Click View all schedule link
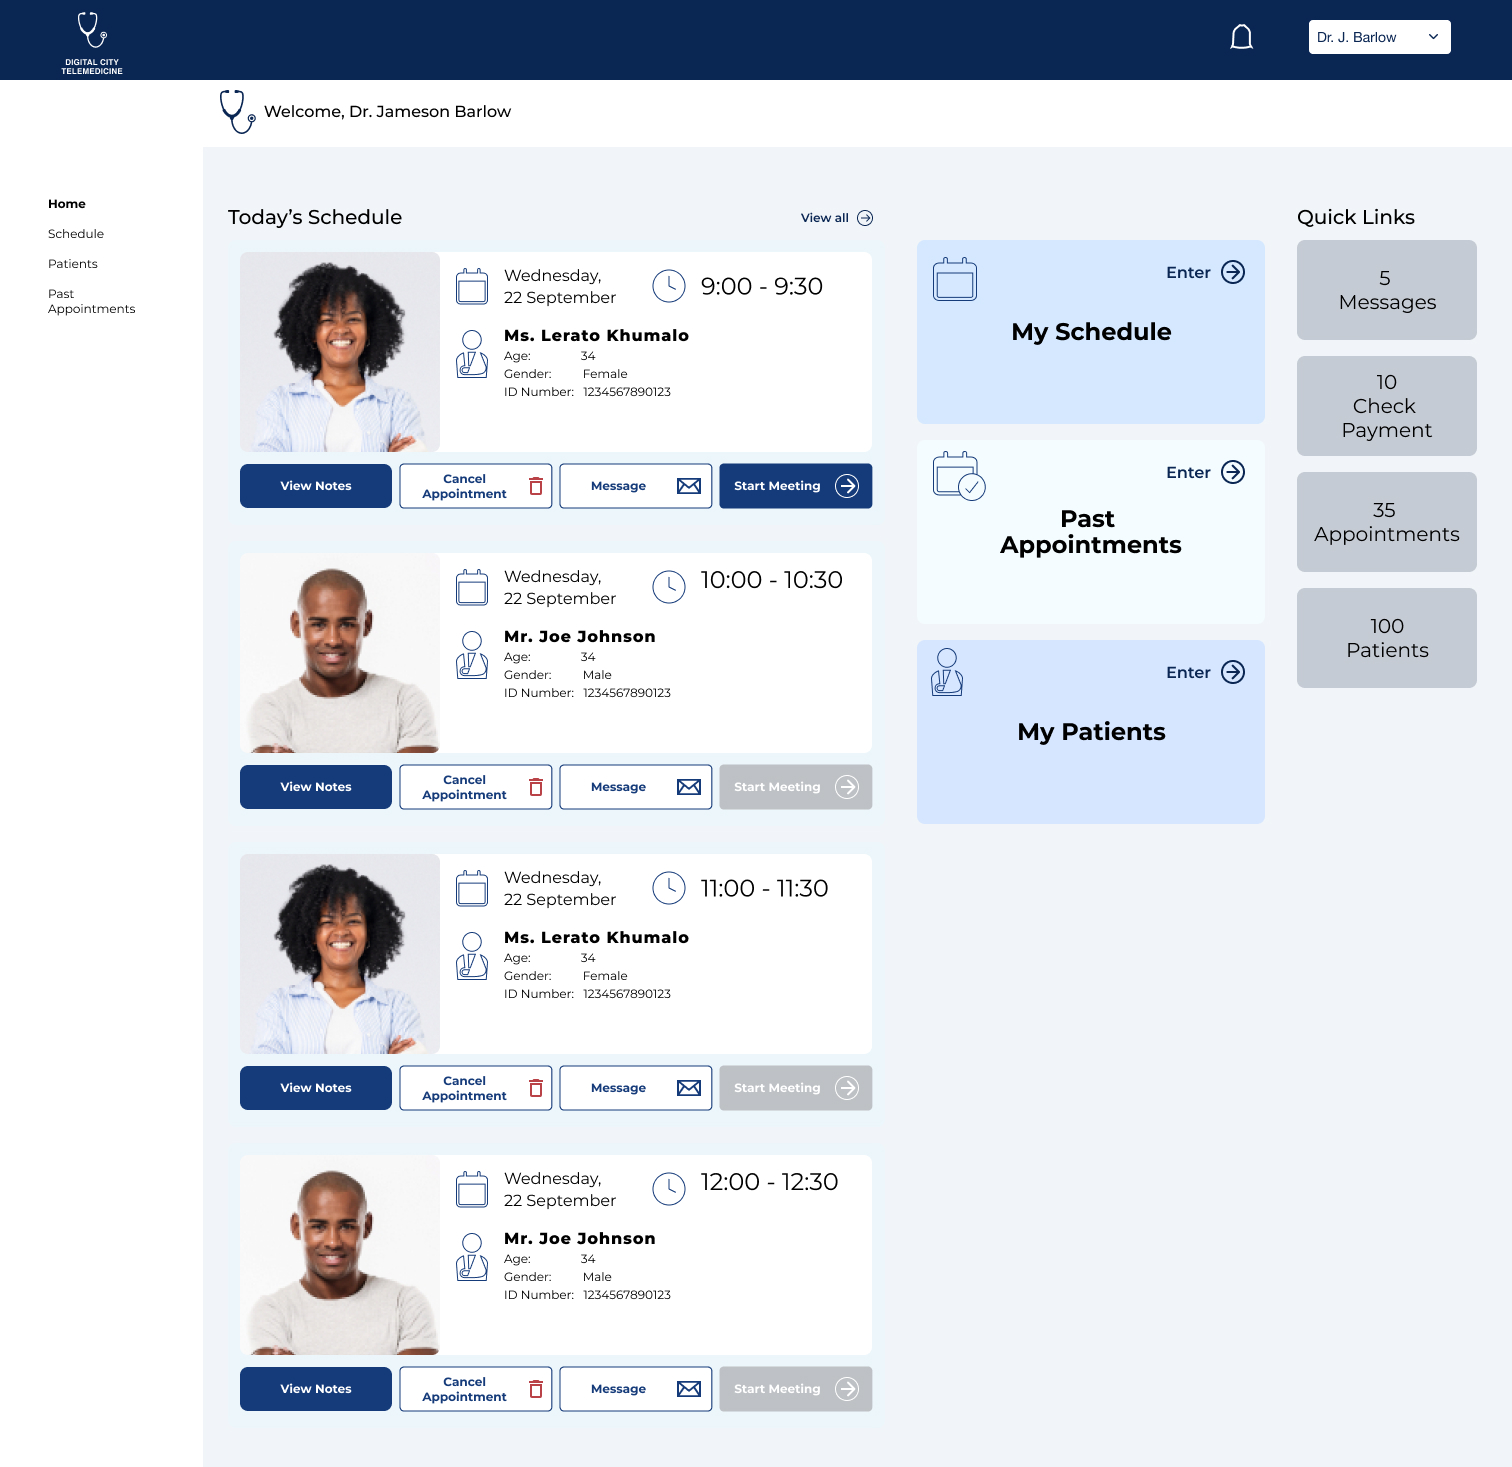Image resolution: width=1512 pixels, height=1467 pixels. [x=825, y=218]
